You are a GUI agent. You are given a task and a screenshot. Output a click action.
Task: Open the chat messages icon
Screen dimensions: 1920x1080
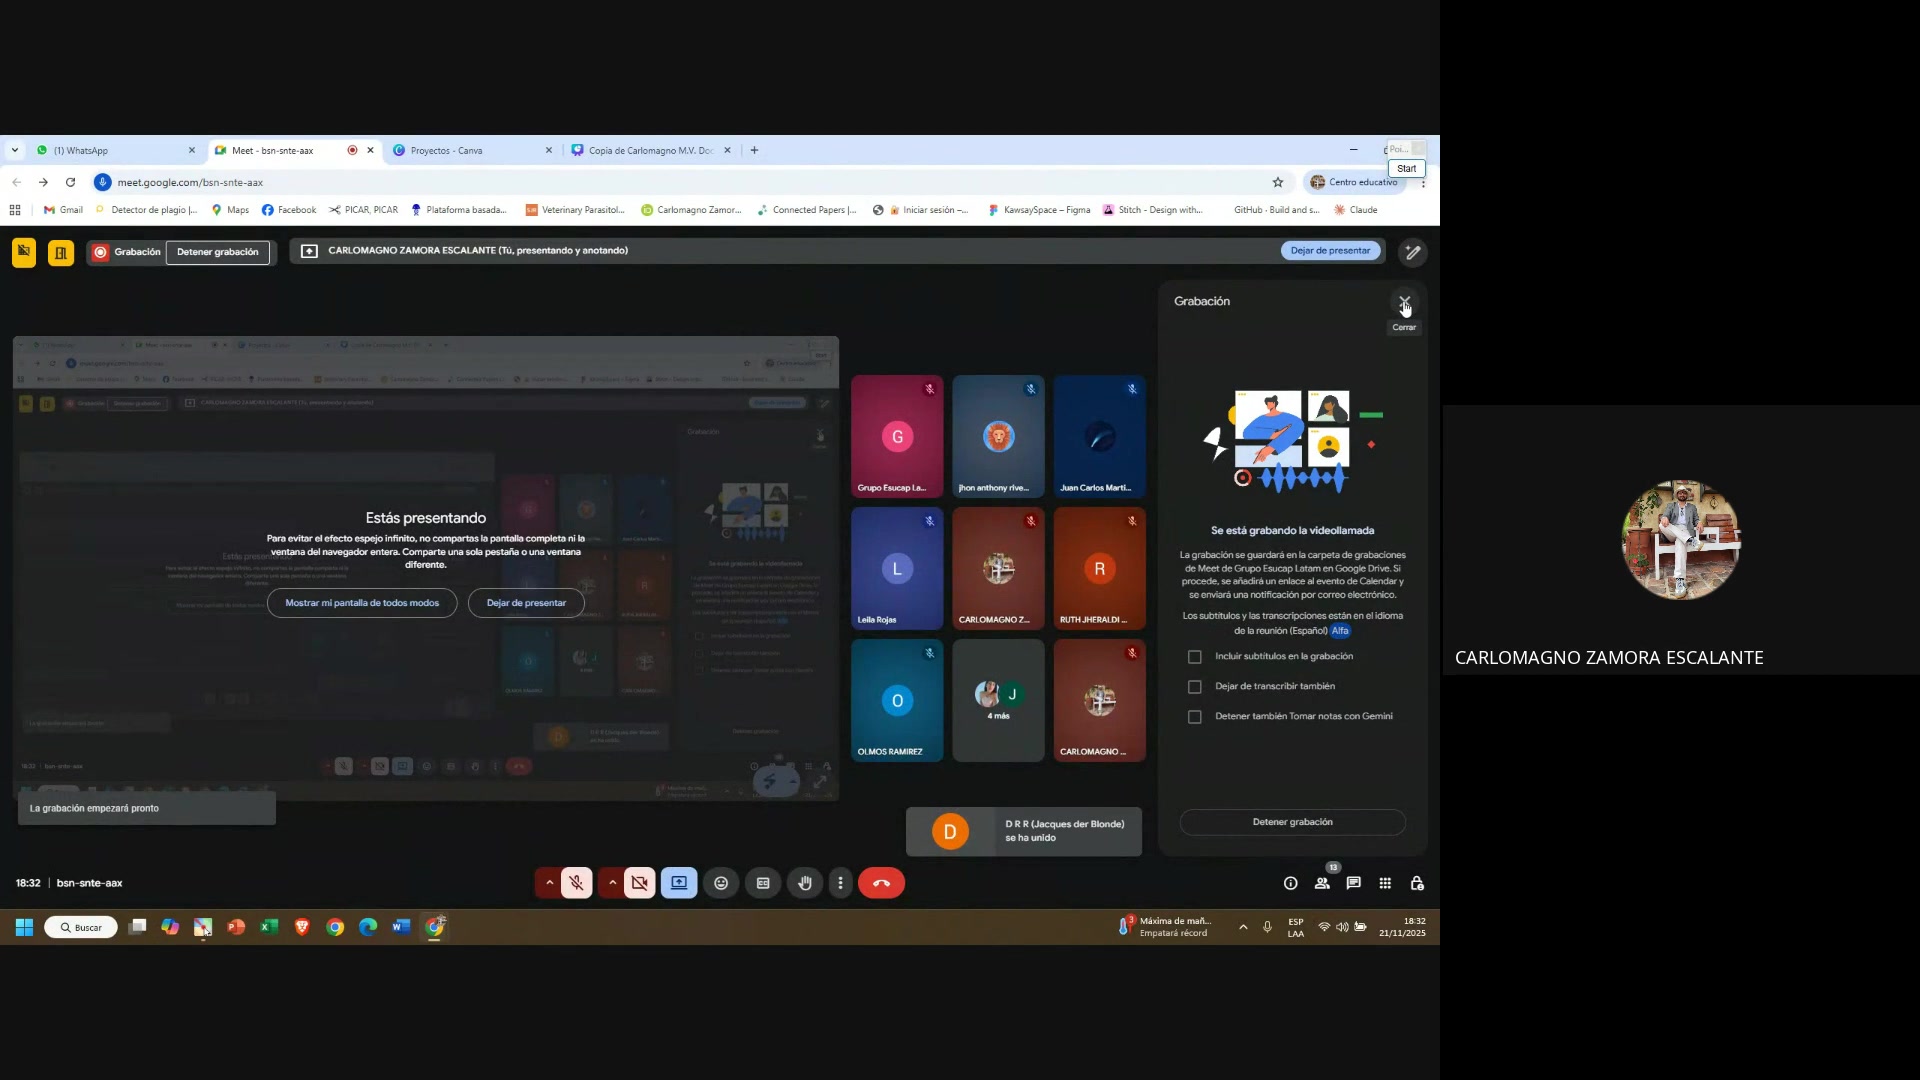pos(1353,883)
